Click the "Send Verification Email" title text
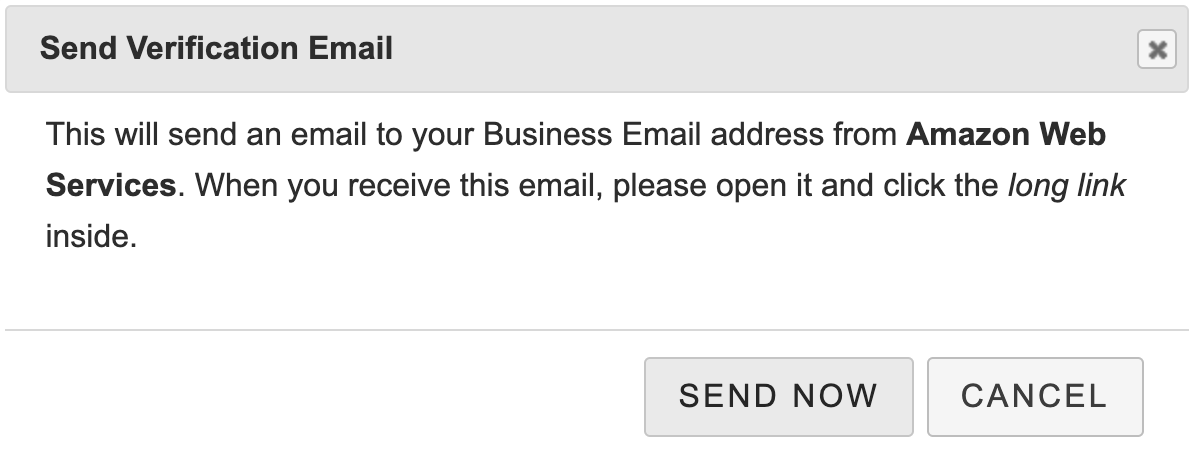Image resolution: width=1192 pixels, height=472 pixels. [x=216, y=48]
